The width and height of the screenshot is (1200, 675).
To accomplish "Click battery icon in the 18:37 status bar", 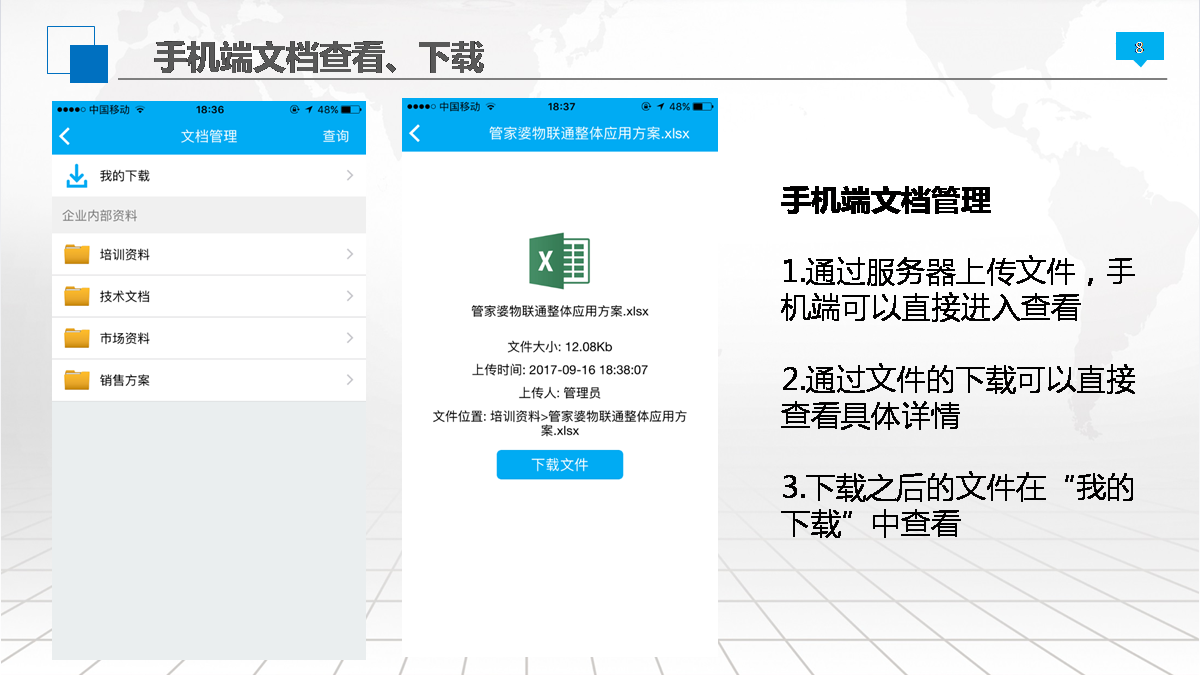I will point(703,106).
